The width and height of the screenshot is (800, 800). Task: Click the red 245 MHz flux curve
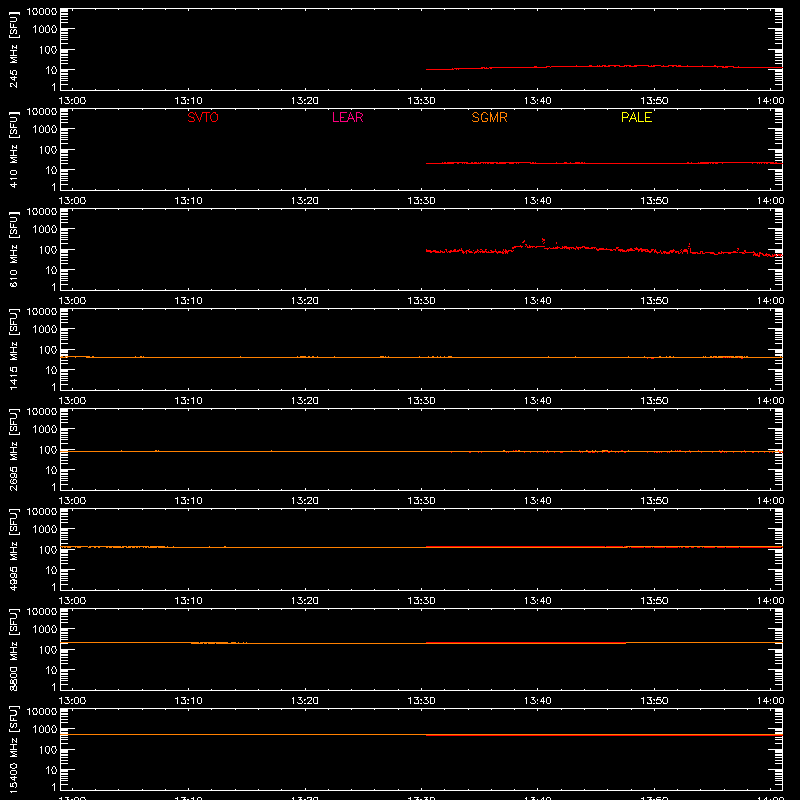coord(604,67)
